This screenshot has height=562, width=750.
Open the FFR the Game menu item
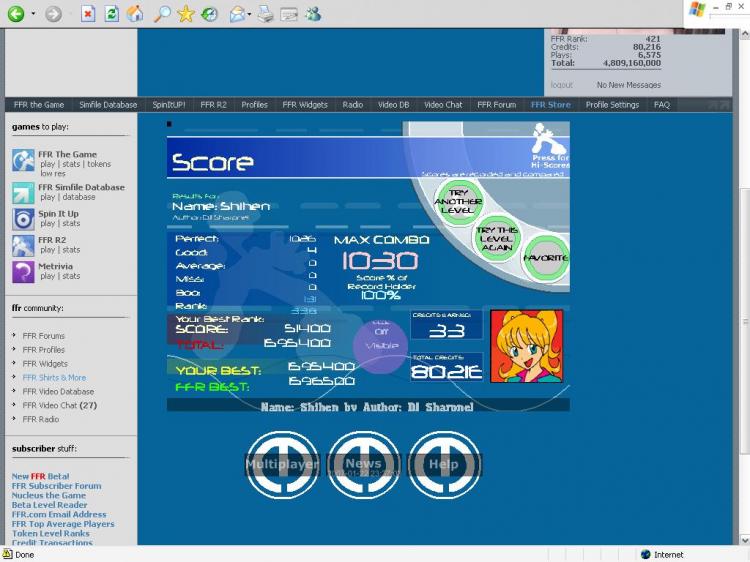[x=39, y=105]
